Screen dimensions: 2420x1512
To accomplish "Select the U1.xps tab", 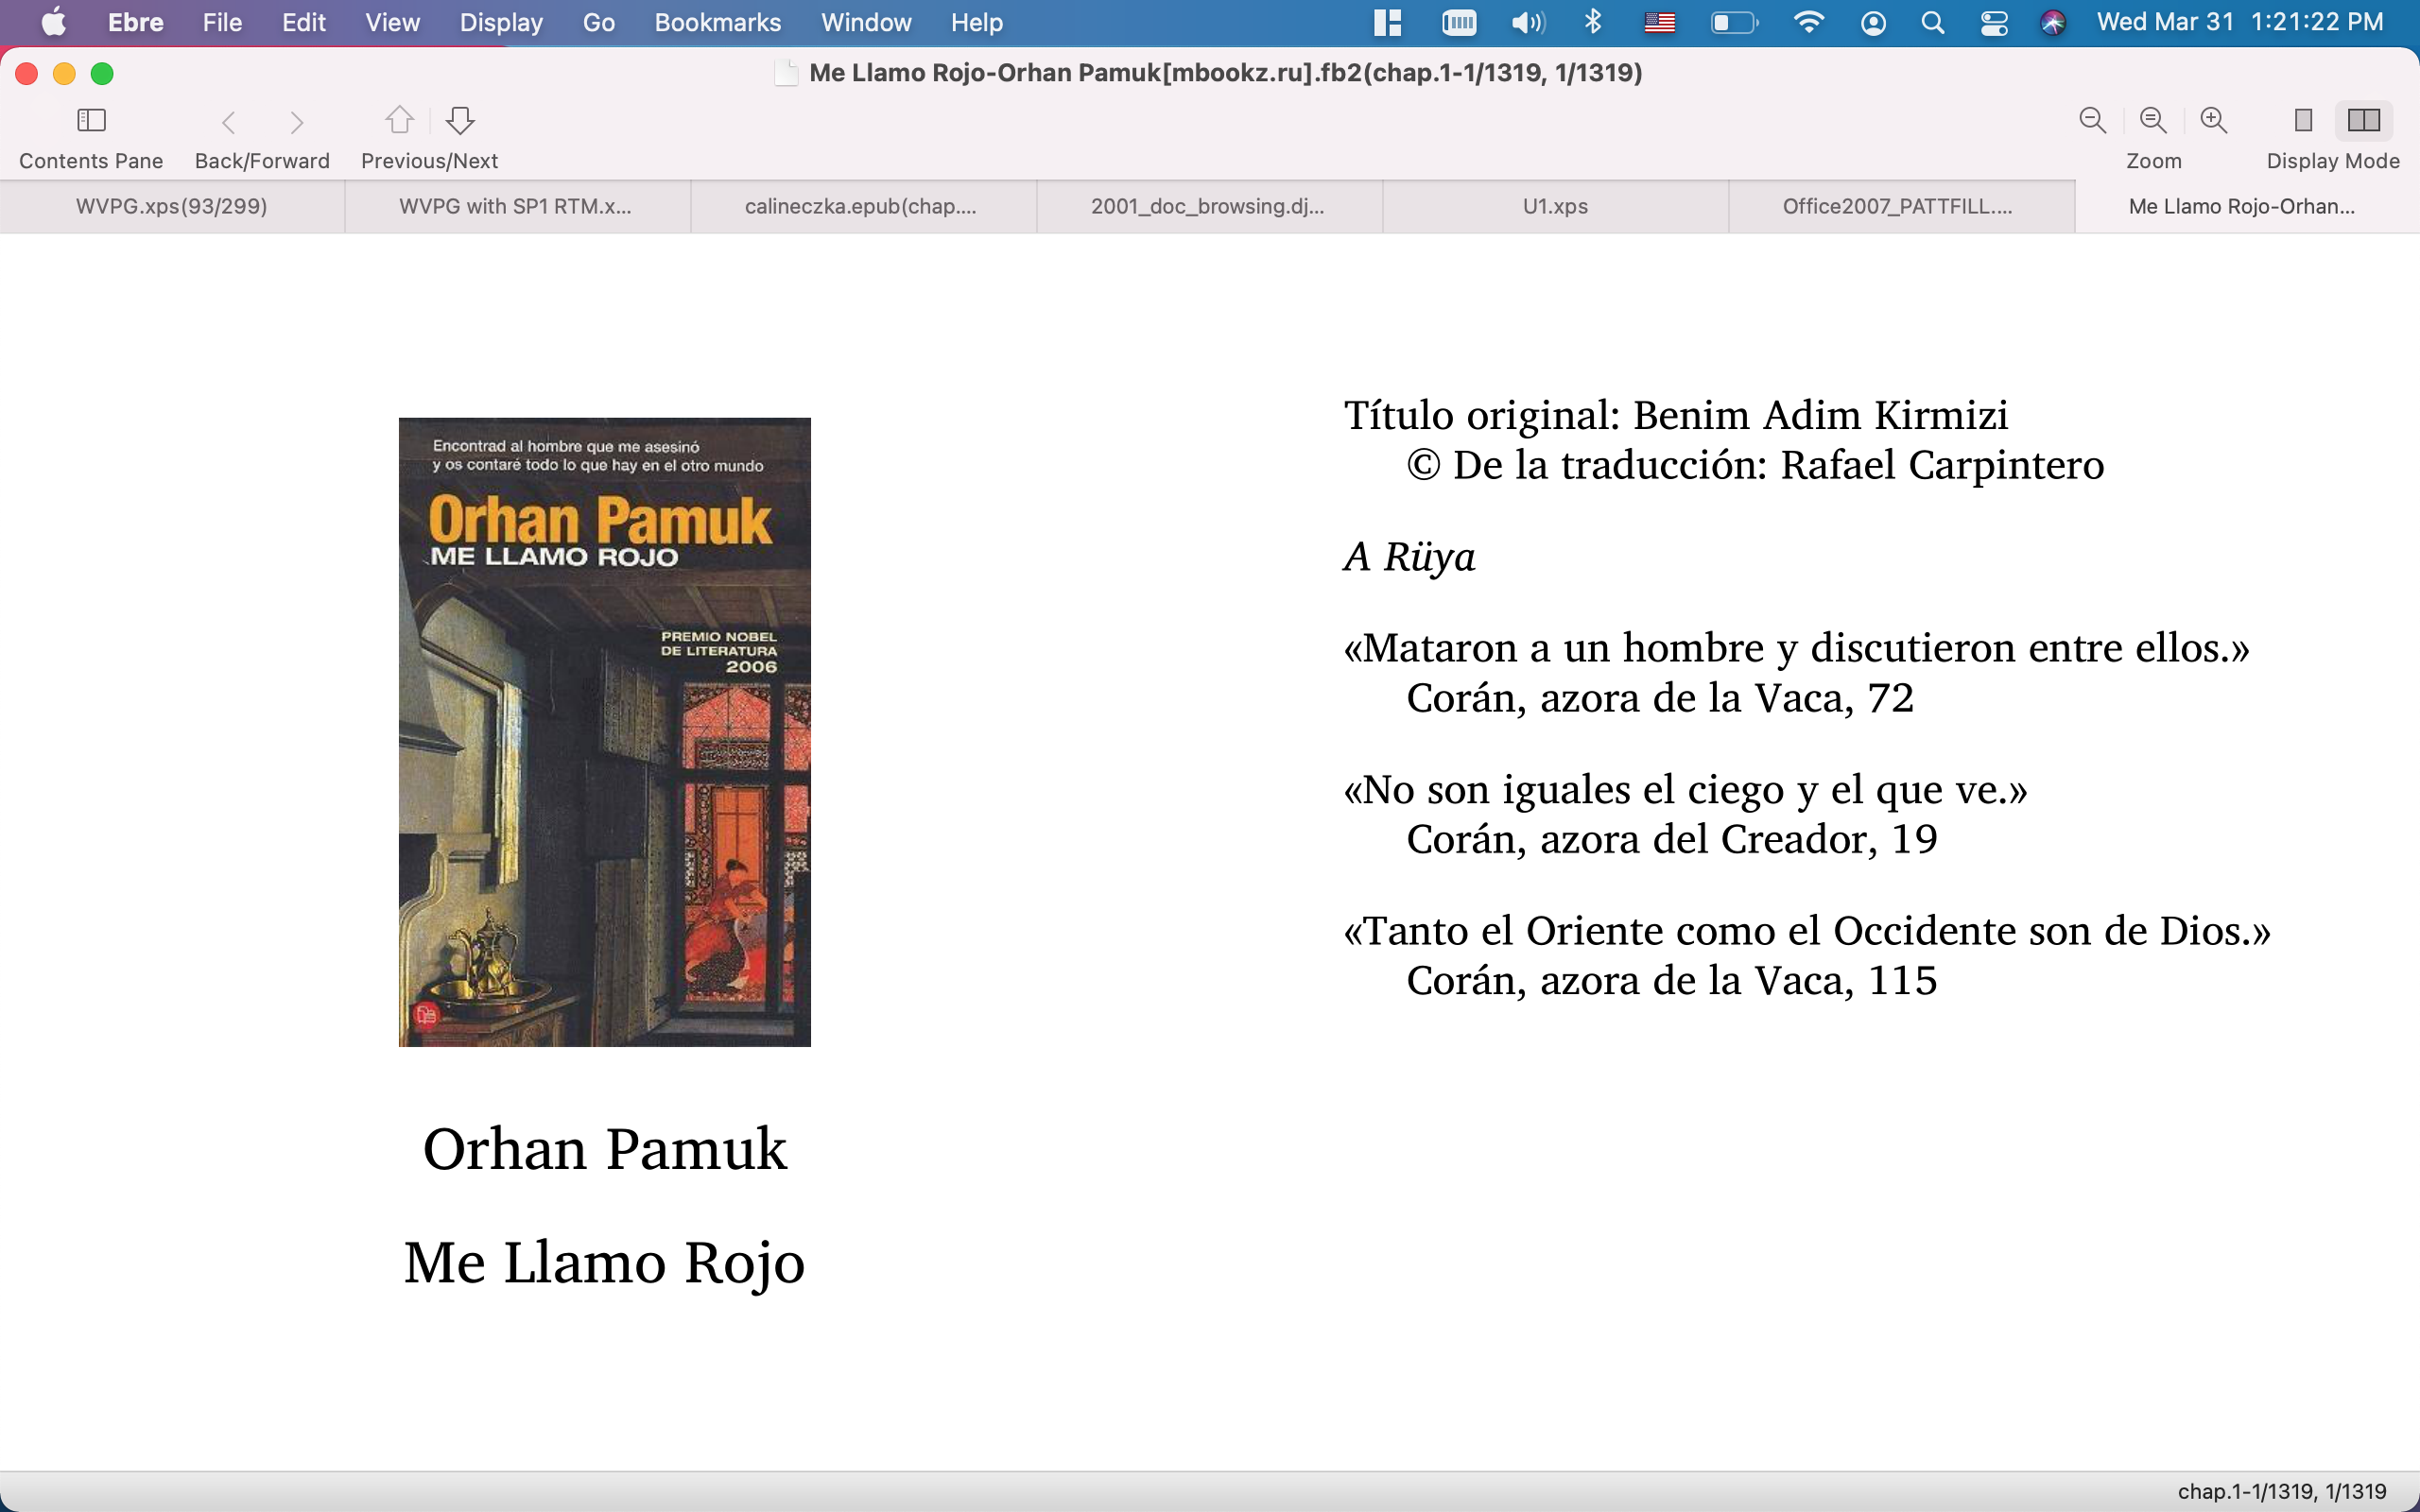I will coord(1555,206).
